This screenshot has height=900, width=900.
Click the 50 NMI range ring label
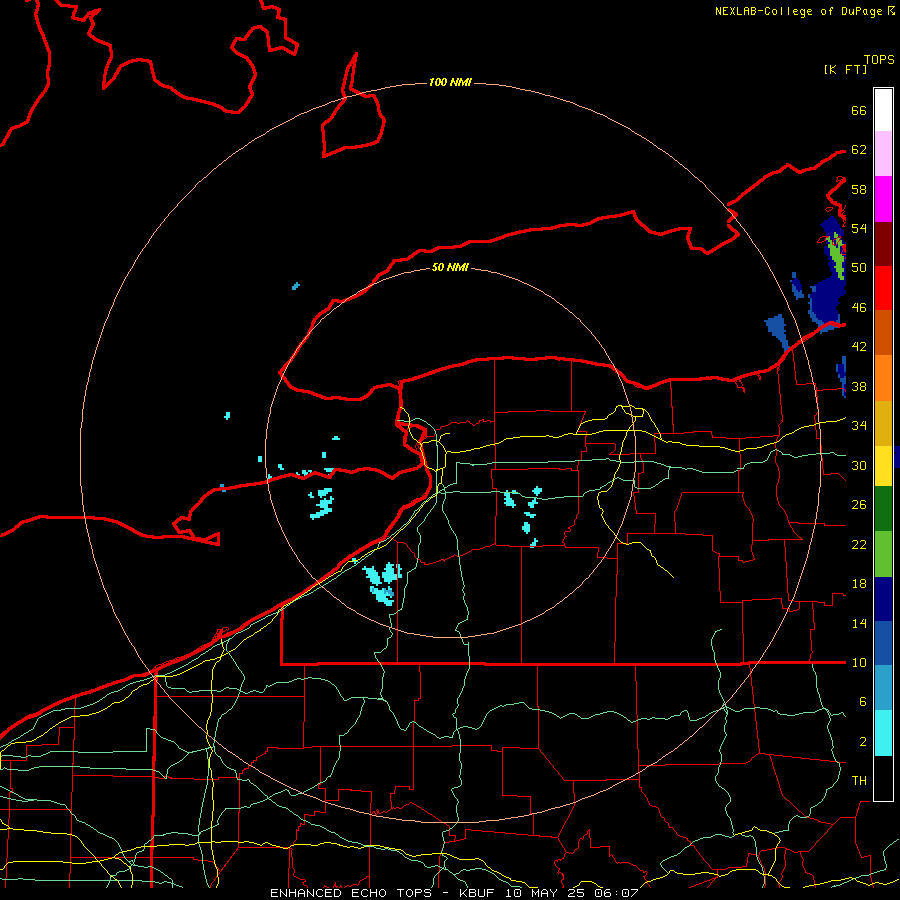coord(450,267)
